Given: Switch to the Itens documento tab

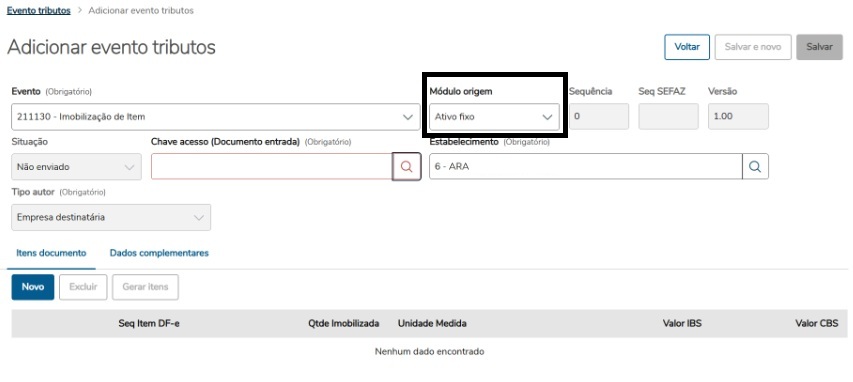Looking at the screenshot, I should pyautogui.click(x=51, y=253).
